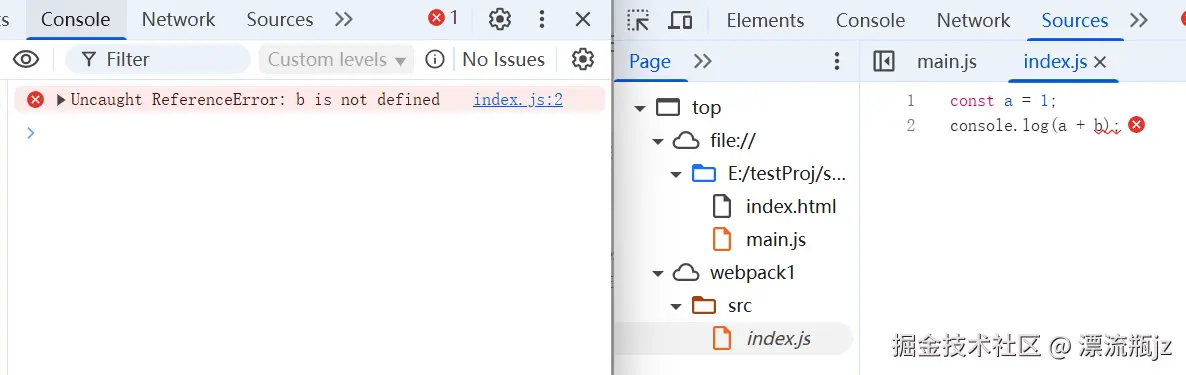Image resolution: width=1186 pixels, height=375 pixels.
Task: Select index.js under src folder
Action: (778, 339)
